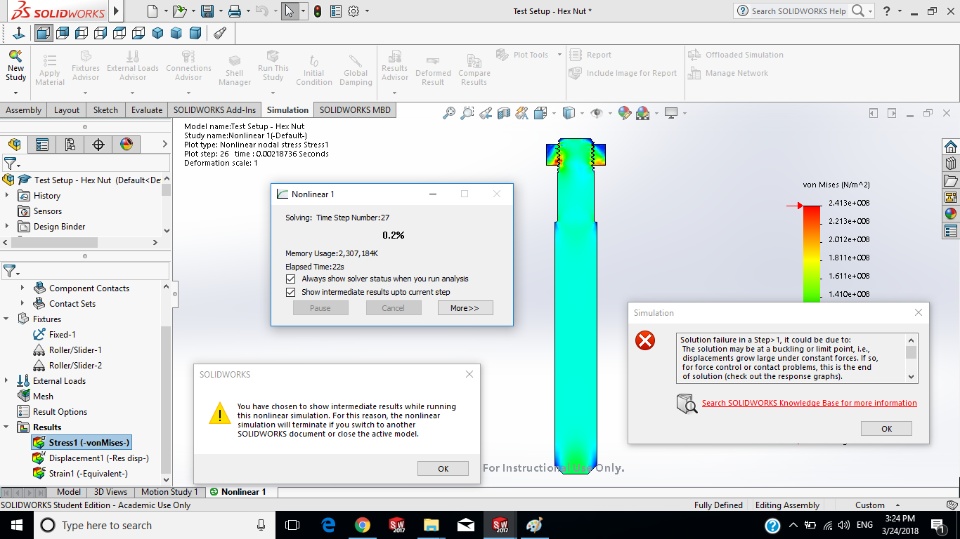Open SOLIDWORKS Help question mark icon
This screenshot has height=539, width=960.
point(886,11)
